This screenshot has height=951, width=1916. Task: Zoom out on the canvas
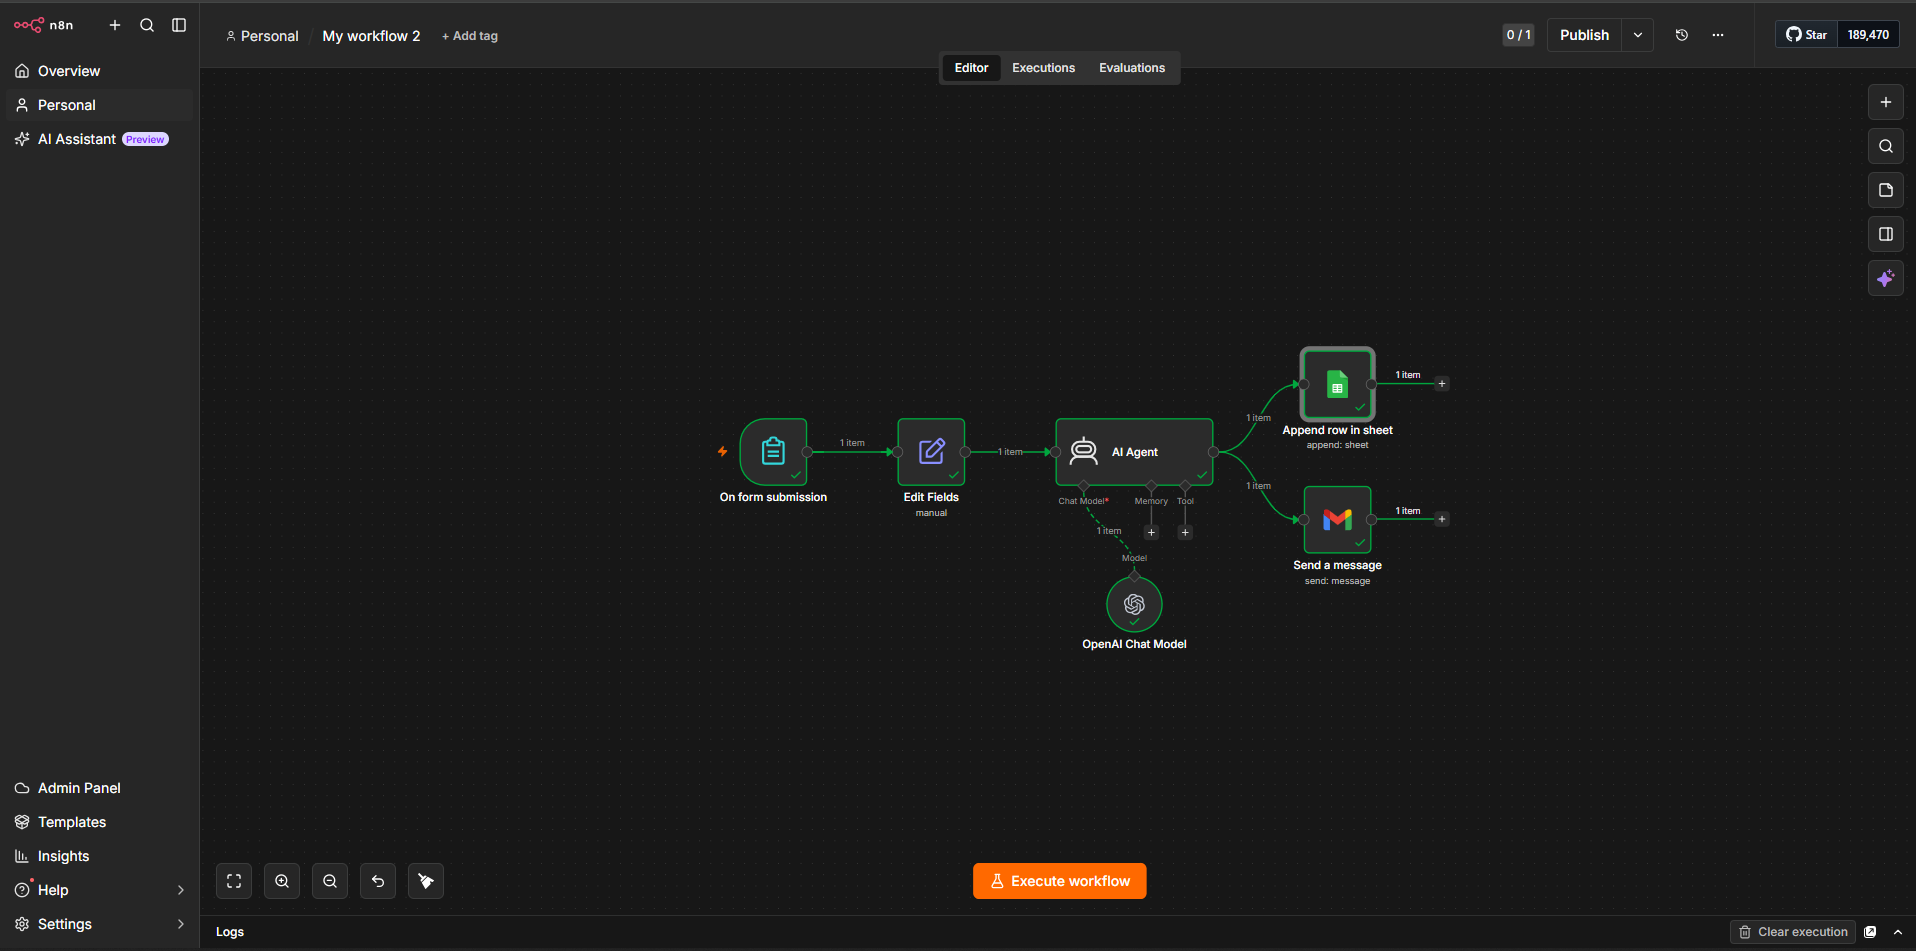coord(330,881)
